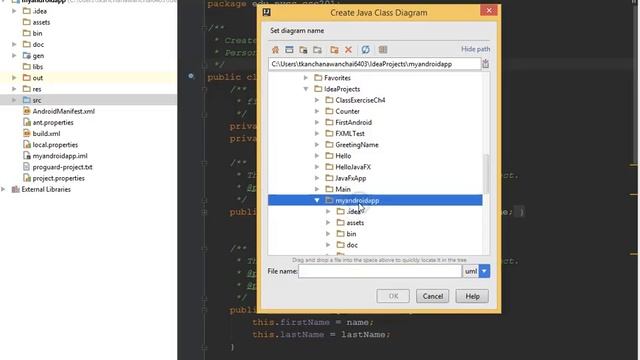Image resolution: width=640 pixels, height=360 pixels.
Task: Click the gutter marker icon beside public class line
Action: (x=191, y=76)
